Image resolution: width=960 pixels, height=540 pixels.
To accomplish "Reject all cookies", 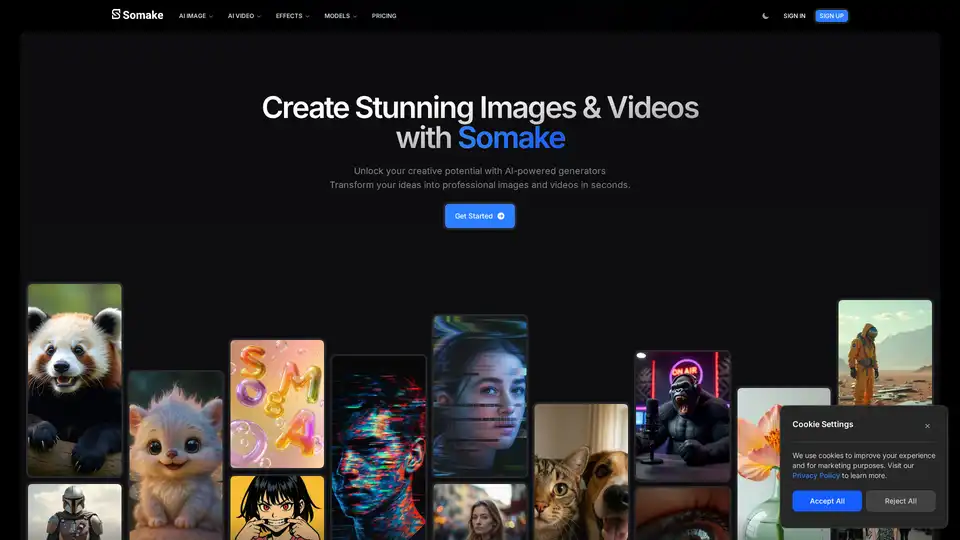I will (x=900, y=501).
